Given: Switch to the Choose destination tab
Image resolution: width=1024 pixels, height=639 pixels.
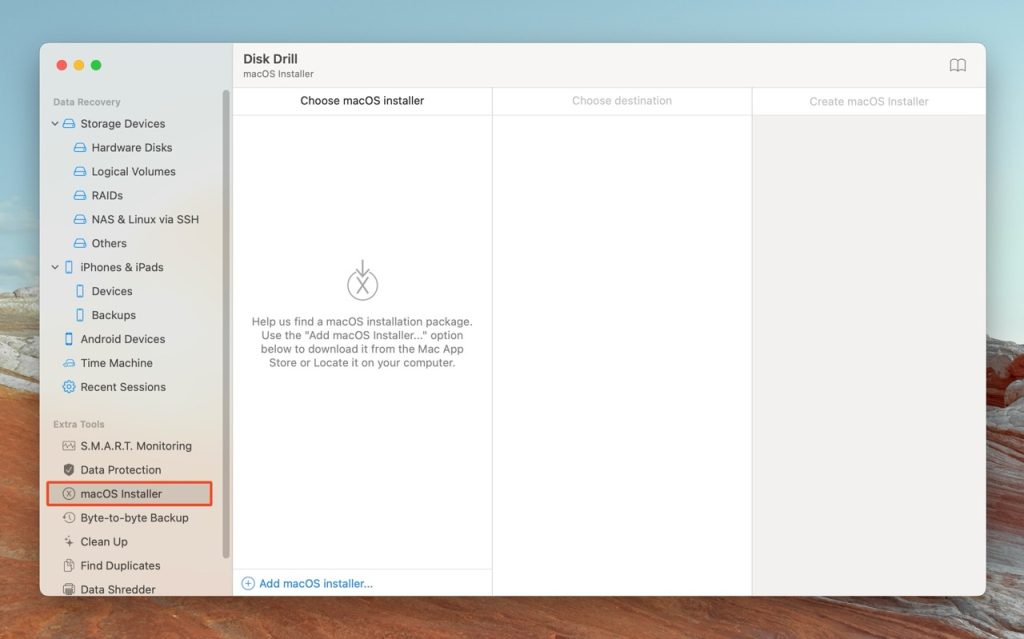Looking at the screenshot, I should pyautogui.click(x=621, y=101).
